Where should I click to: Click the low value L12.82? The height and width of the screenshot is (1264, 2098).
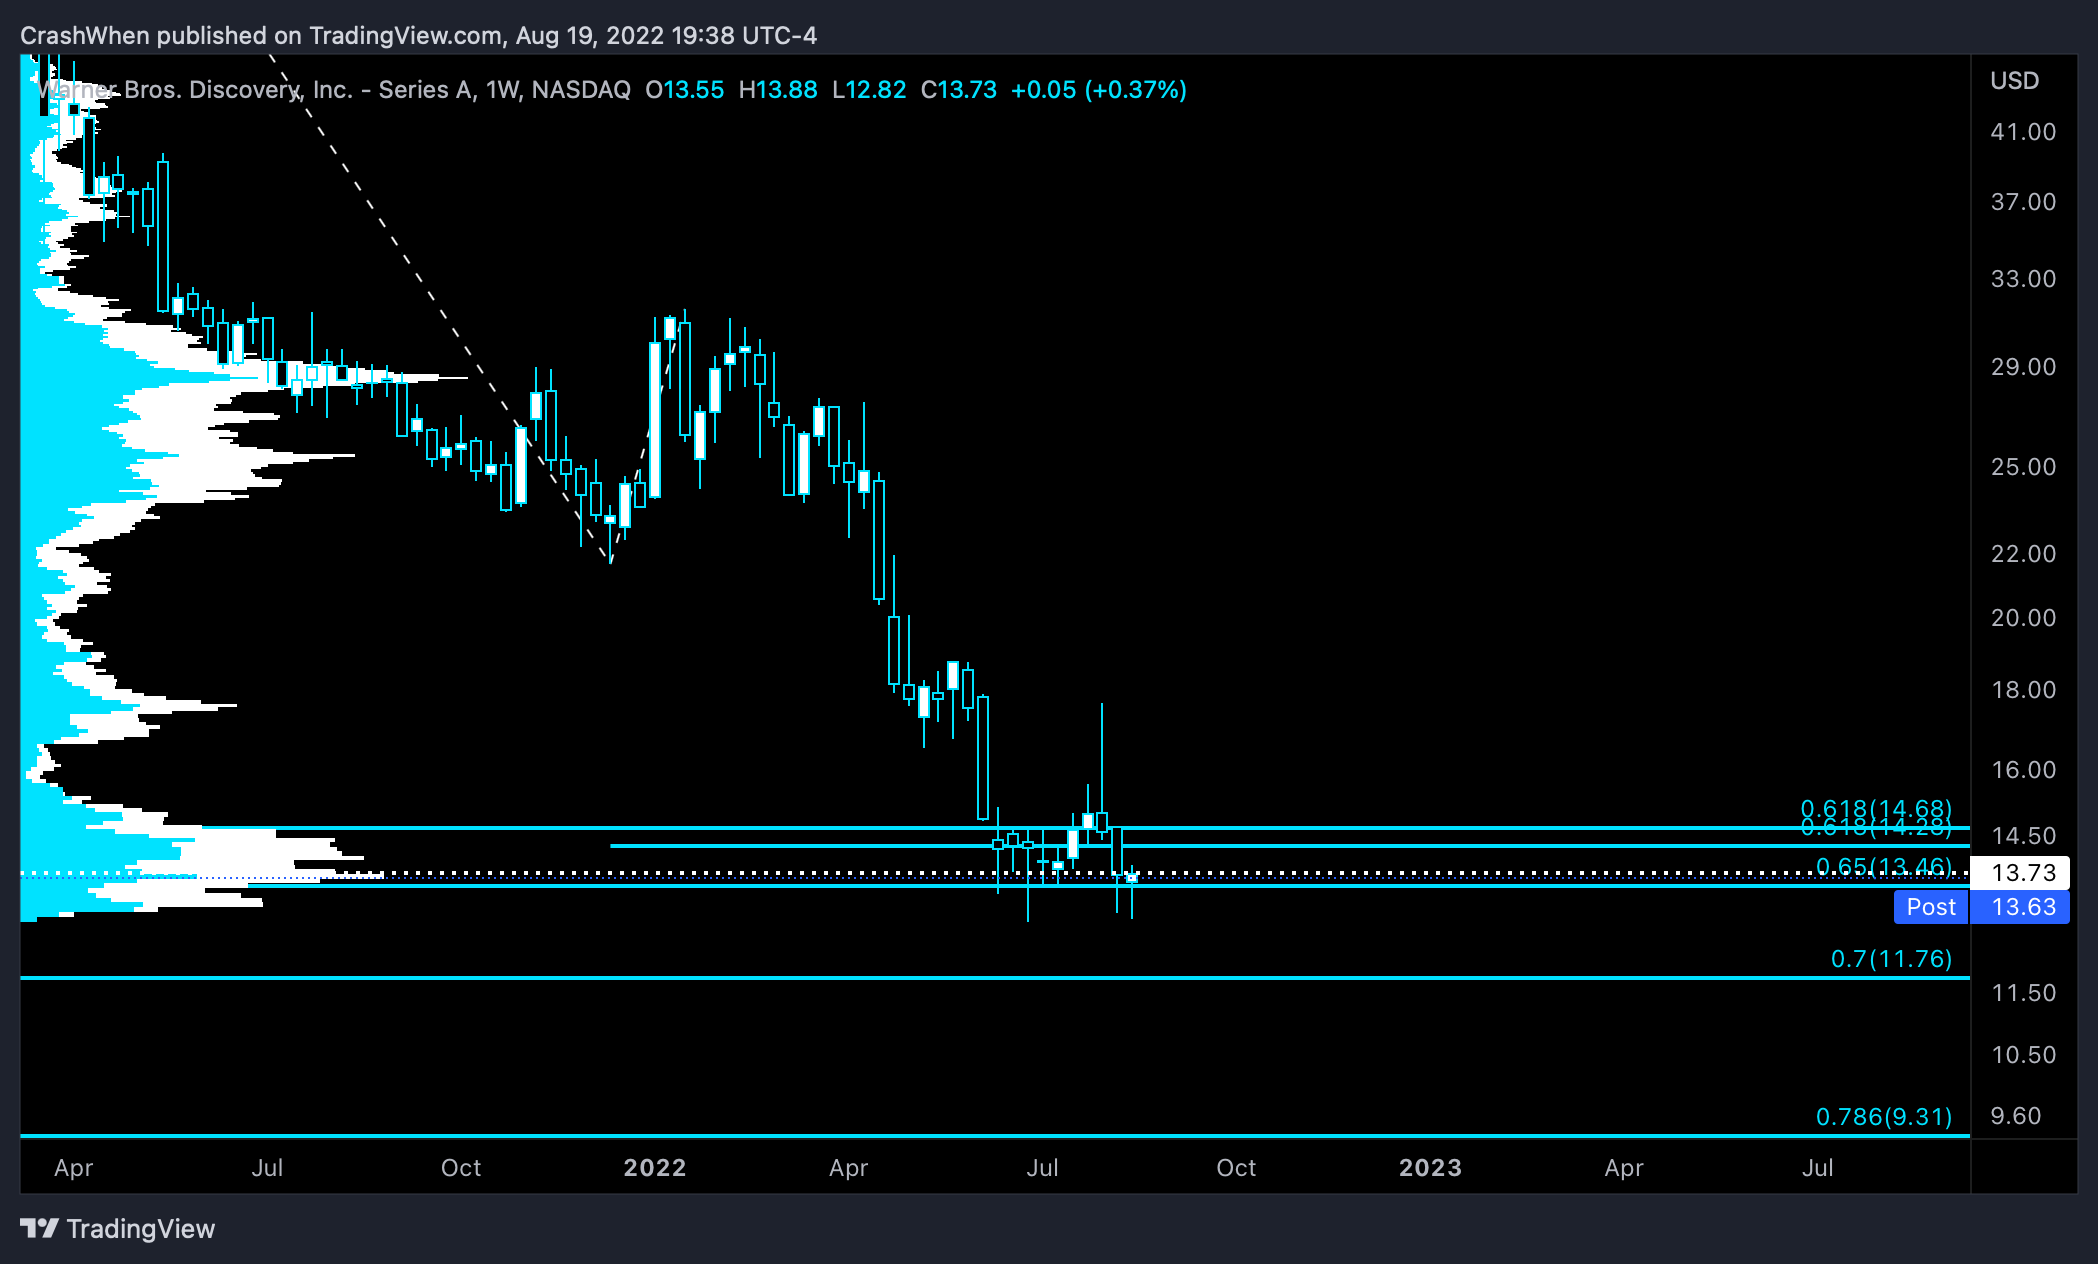869,90
